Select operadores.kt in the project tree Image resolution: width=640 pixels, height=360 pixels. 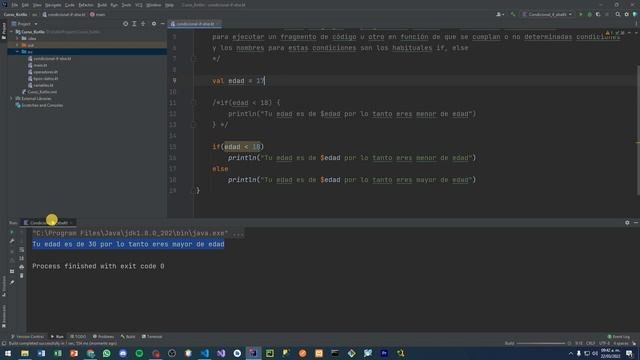pos(43,72)
